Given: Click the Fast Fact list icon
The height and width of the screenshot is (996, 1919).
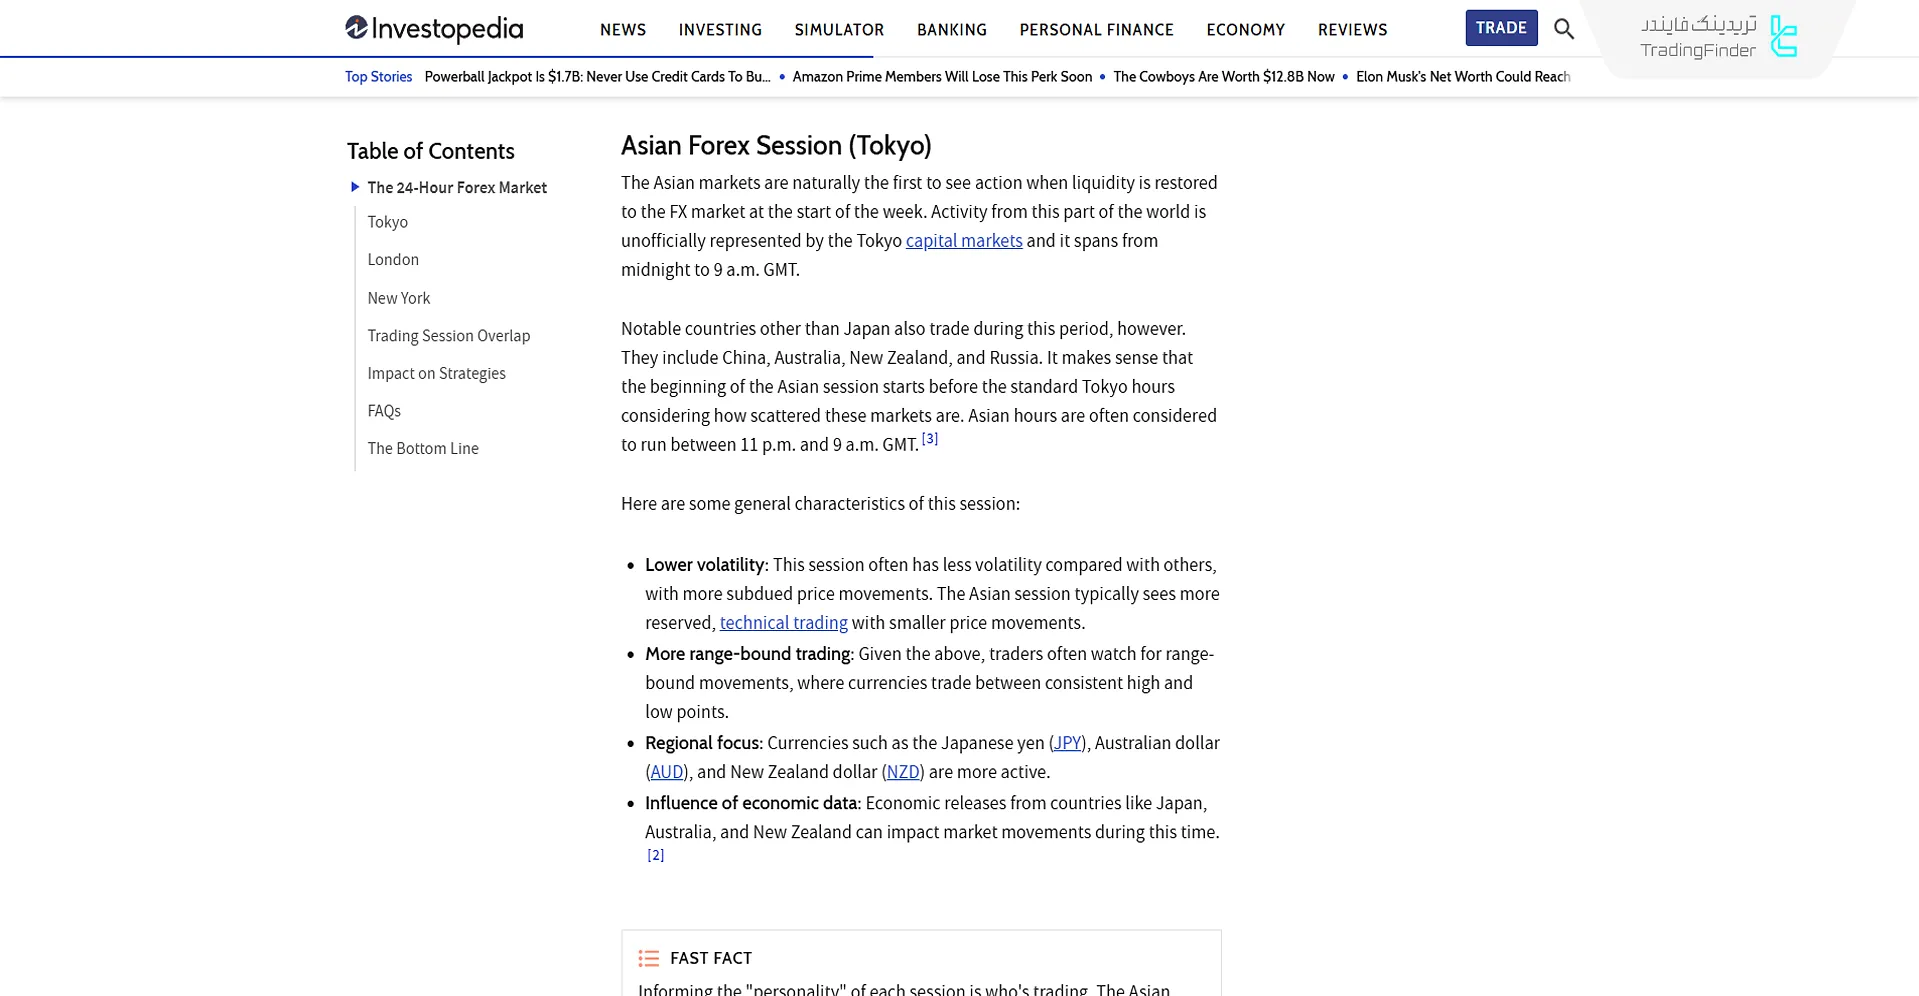Looking at the screenshot, I should (649, 958).
